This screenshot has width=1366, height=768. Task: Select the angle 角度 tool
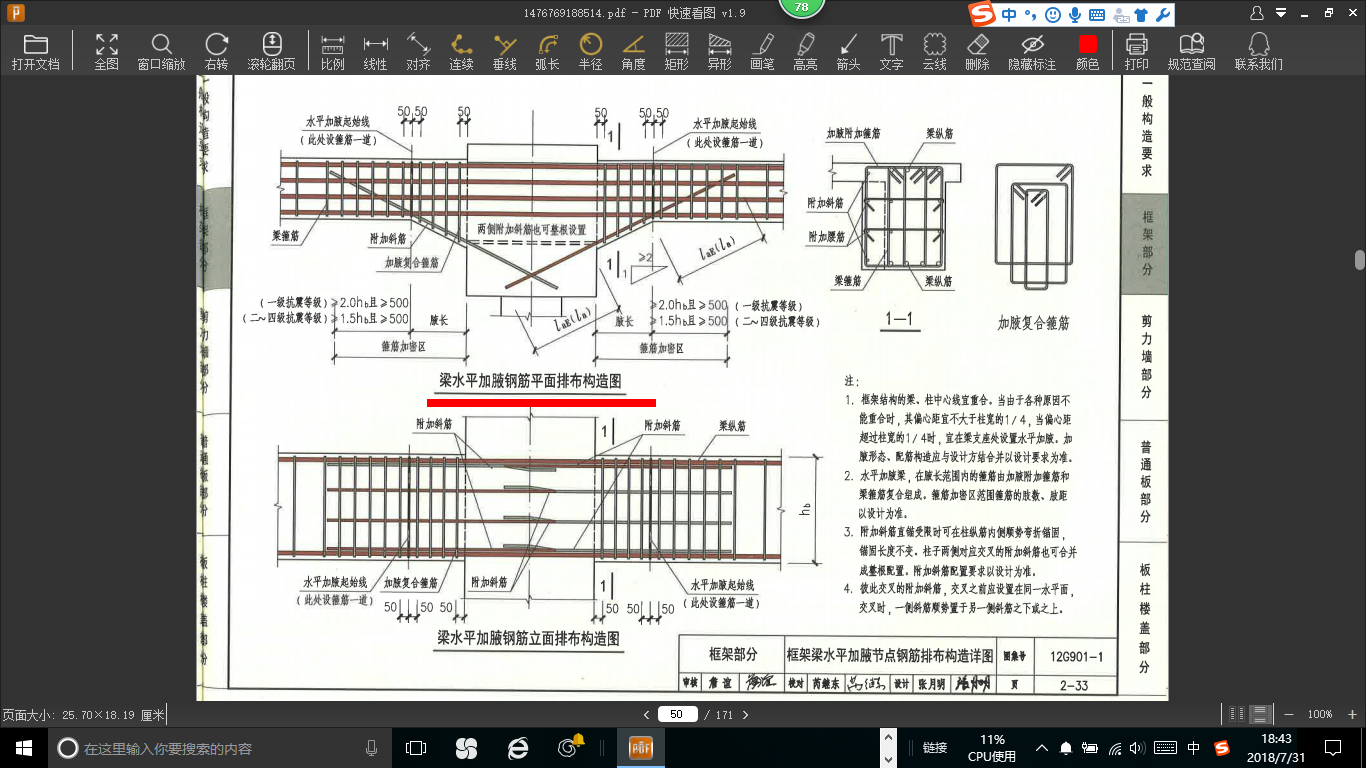pos(633,52)
